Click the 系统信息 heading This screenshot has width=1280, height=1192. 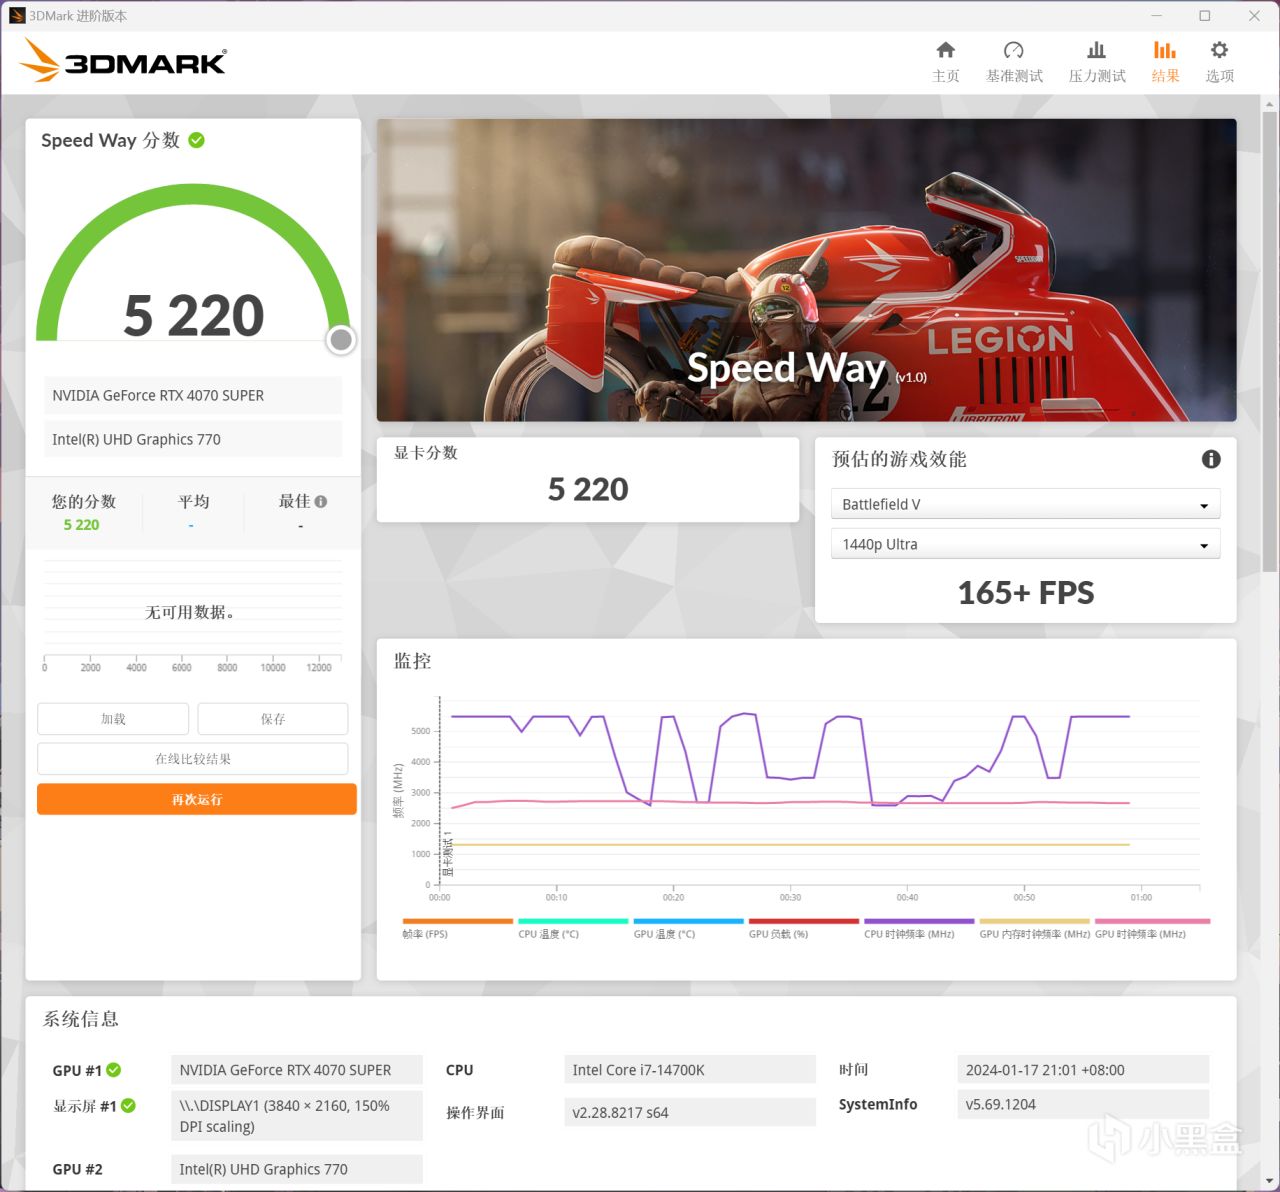81,1019
